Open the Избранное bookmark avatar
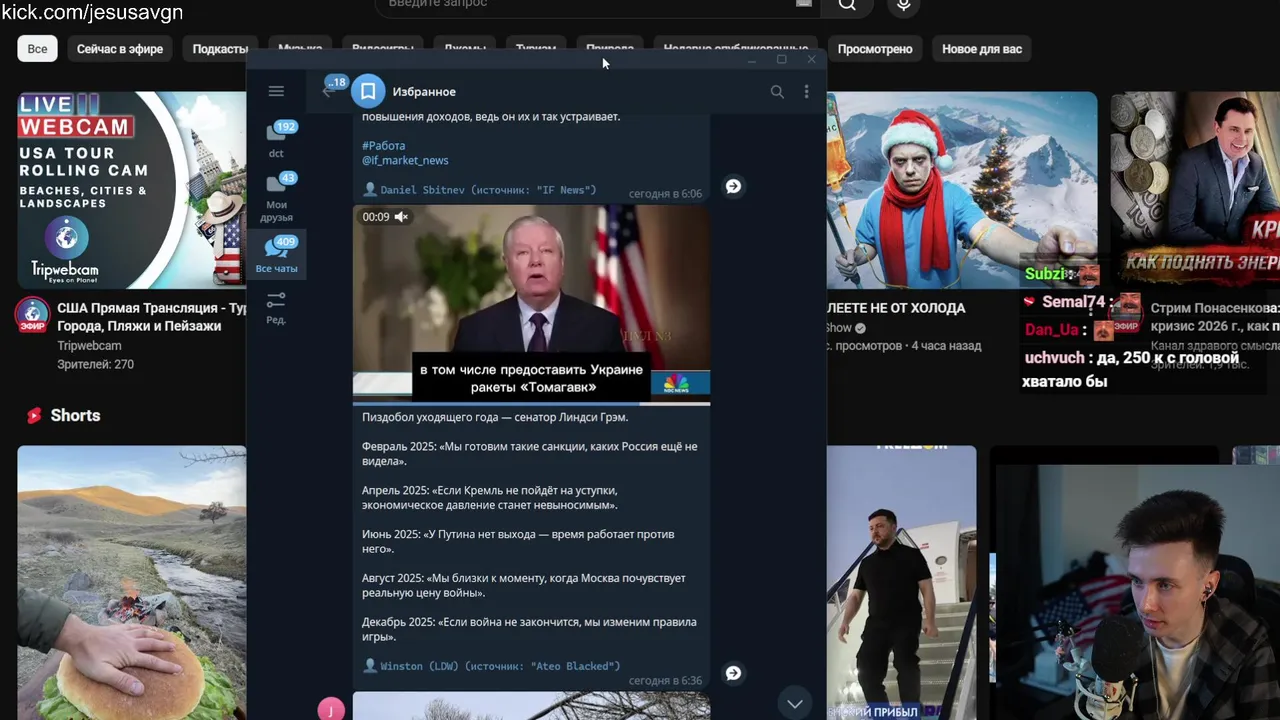The width and height of the screenshot is (1280, 720). 368,91
